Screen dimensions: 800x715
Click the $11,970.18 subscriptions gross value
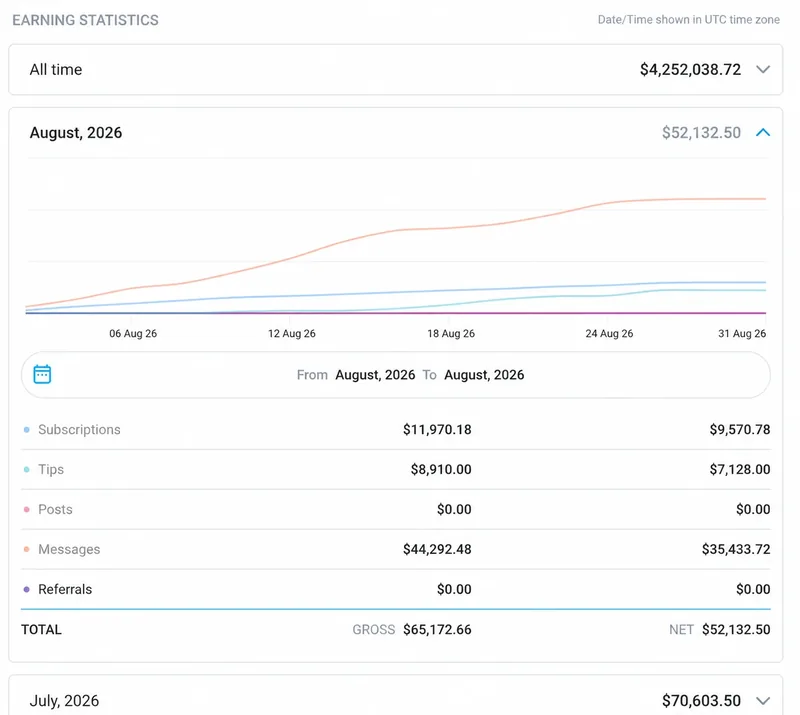[437, 430]
